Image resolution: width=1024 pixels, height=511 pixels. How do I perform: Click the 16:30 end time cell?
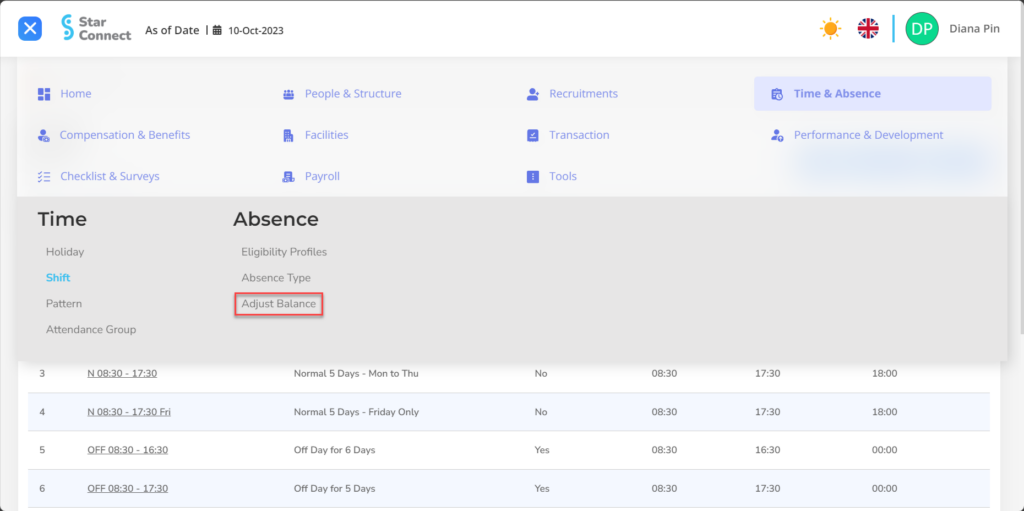[767, 450]
